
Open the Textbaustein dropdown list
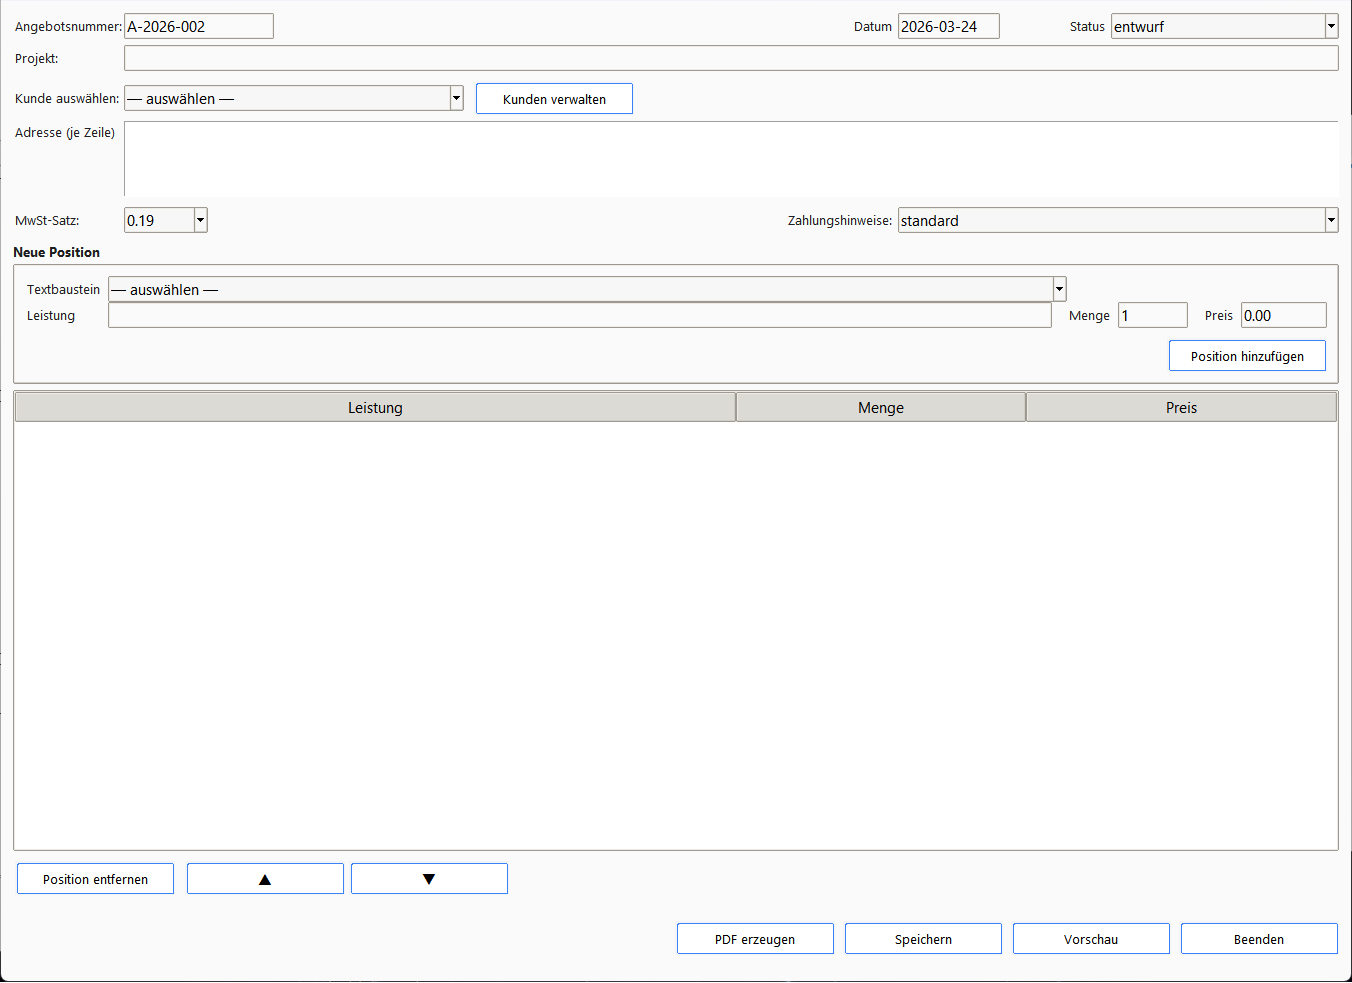point(1059,290)
